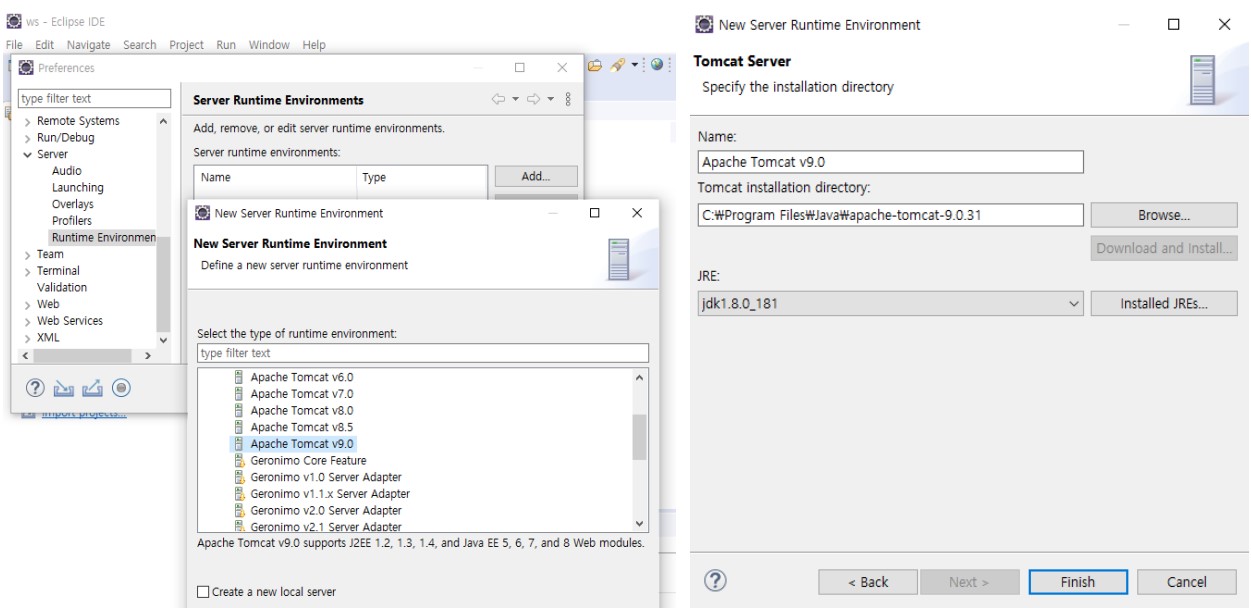Open the Run menu
This screenshot has width=1251, height=608.
pos(226,45)
